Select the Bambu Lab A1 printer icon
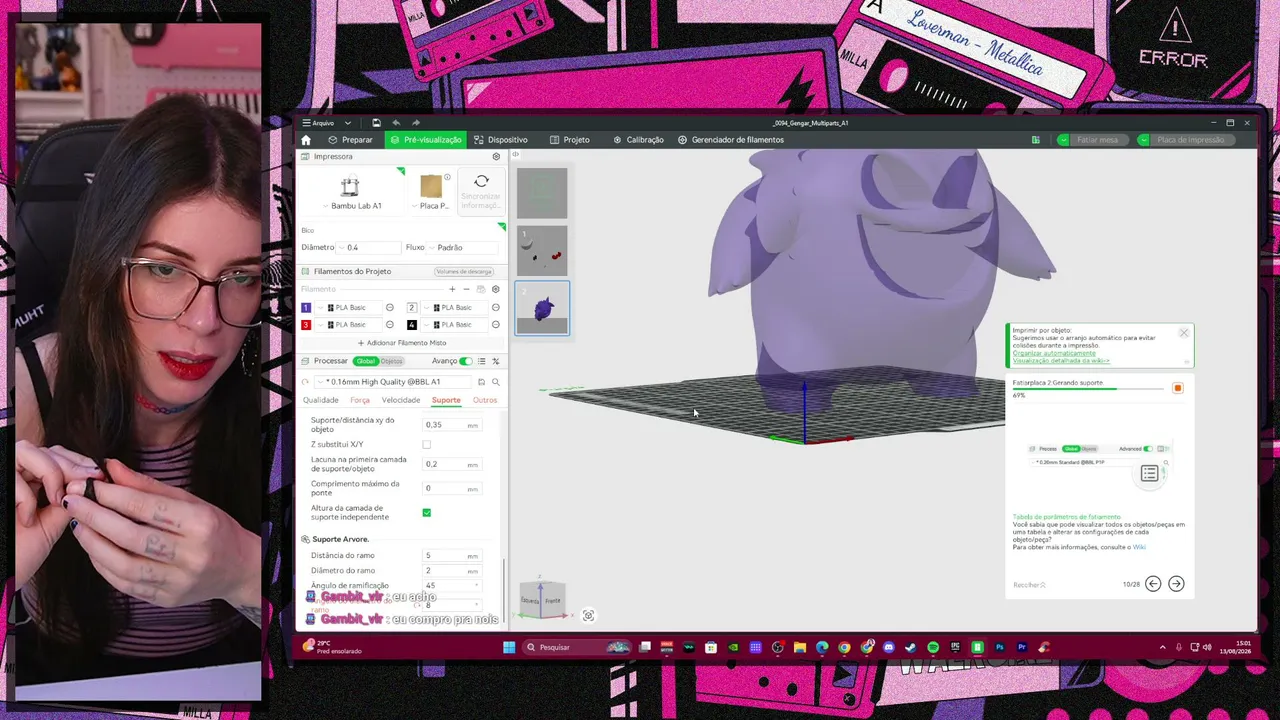 (x=350, y=187)
